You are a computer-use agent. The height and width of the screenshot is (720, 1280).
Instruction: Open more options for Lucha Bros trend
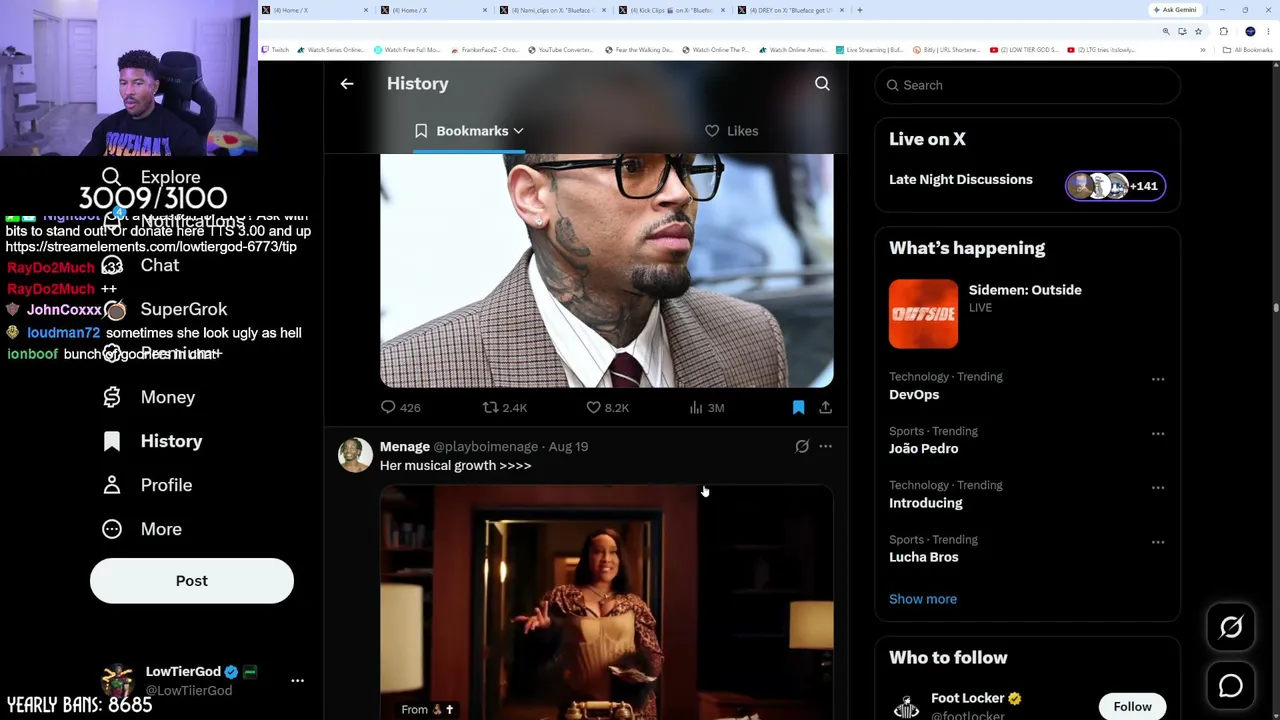point(1158,541)
